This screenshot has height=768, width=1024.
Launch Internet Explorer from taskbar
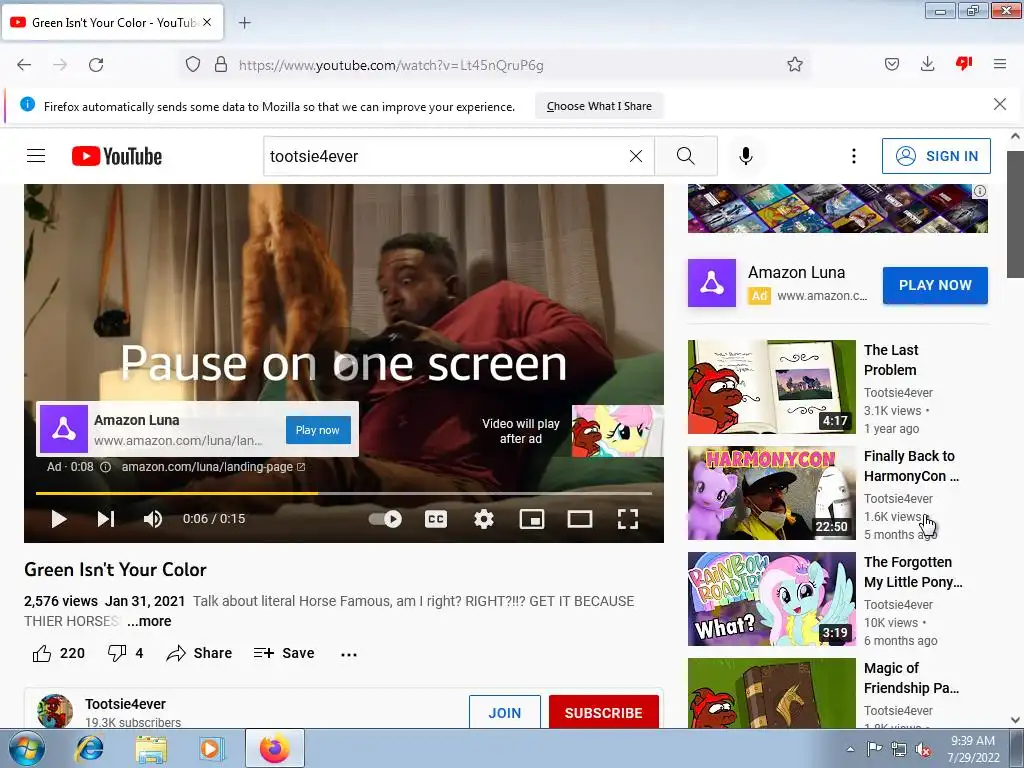point(89,748)
